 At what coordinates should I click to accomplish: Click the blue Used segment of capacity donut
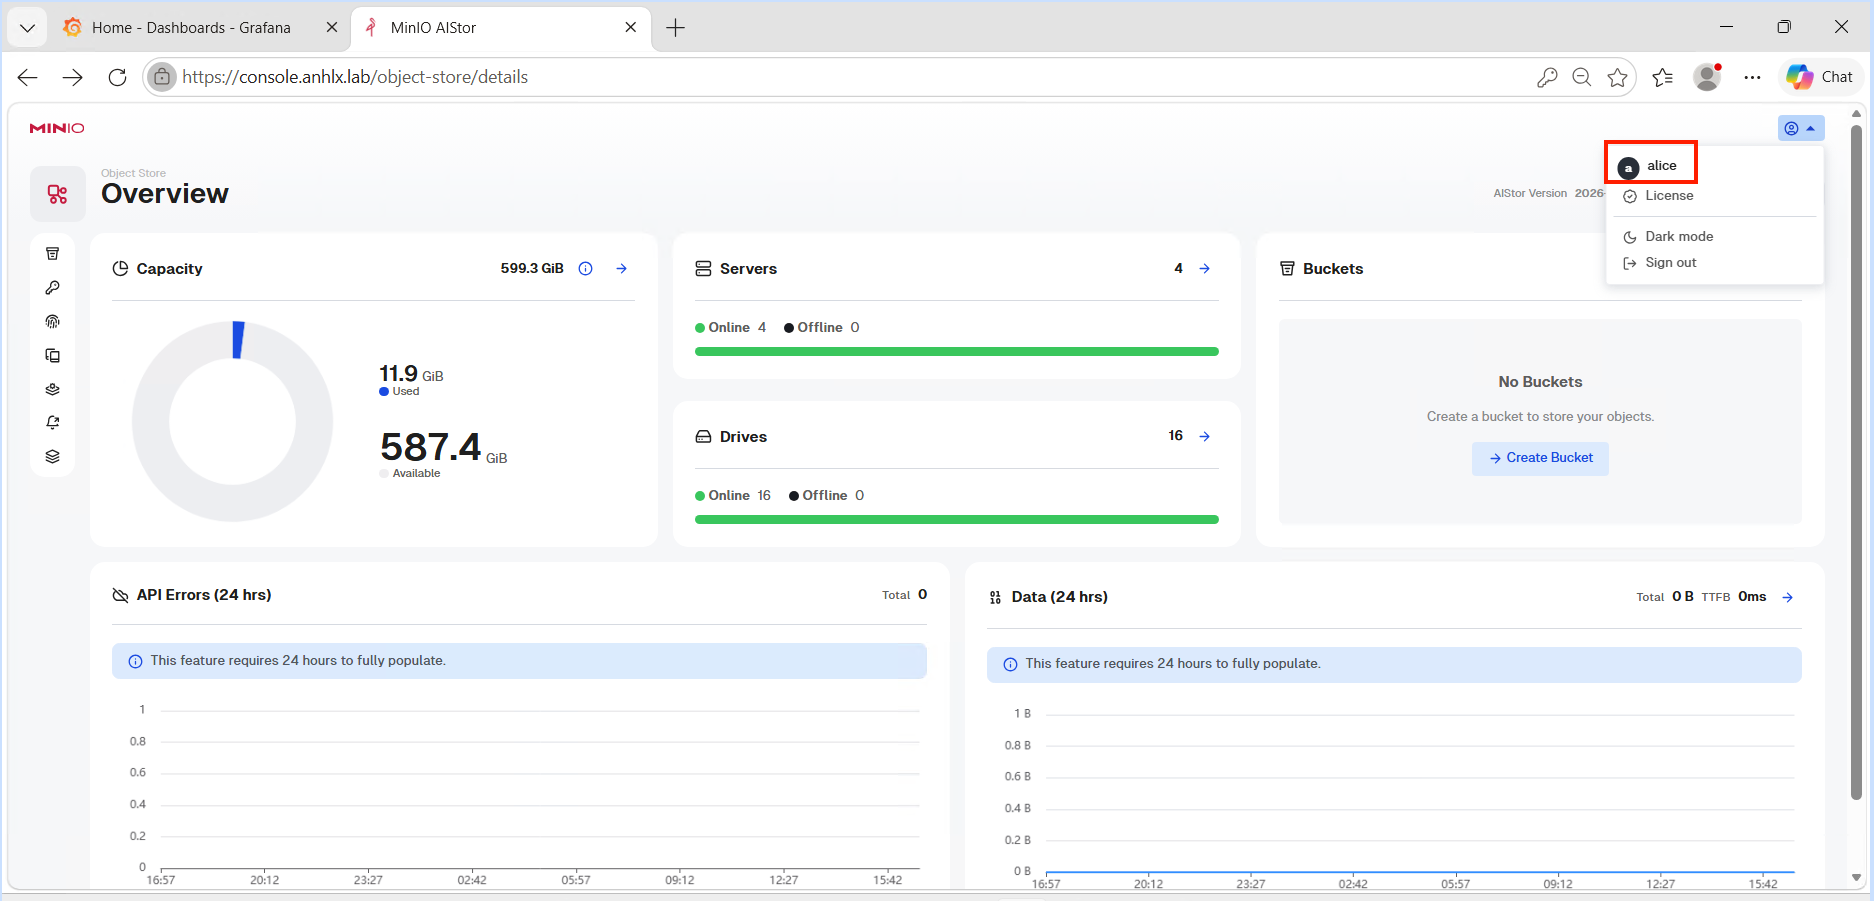pyautogui.click(x=238, y=339)
